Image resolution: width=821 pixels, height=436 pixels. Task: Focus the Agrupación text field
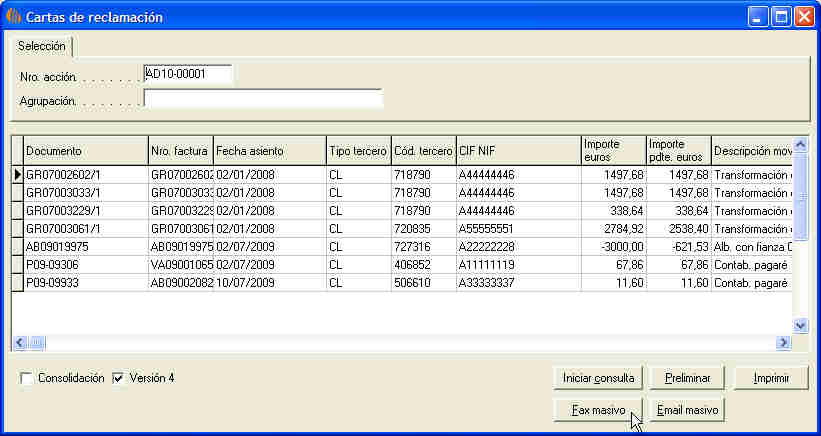tap(263, 99)
